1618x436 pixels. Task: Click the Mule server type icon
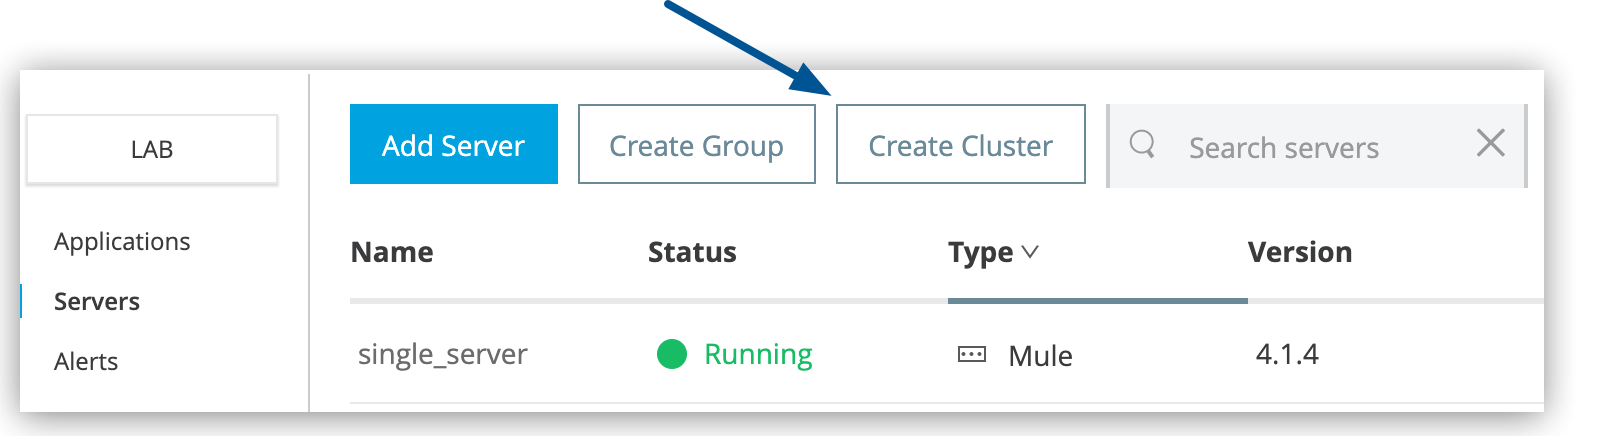[972, 355]
